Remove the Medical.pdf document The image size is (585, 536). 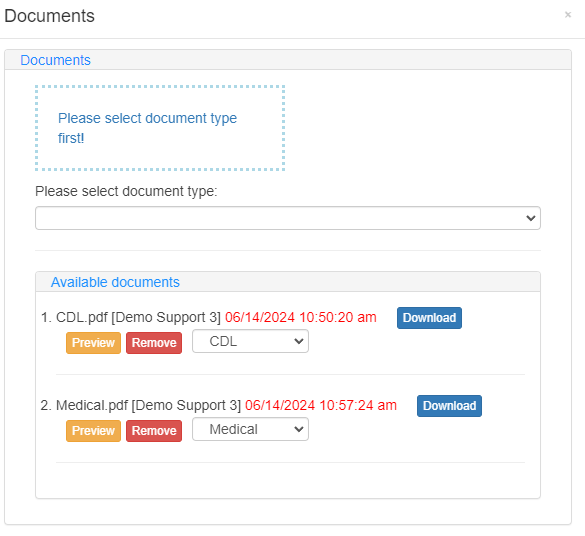coord(154,431)
